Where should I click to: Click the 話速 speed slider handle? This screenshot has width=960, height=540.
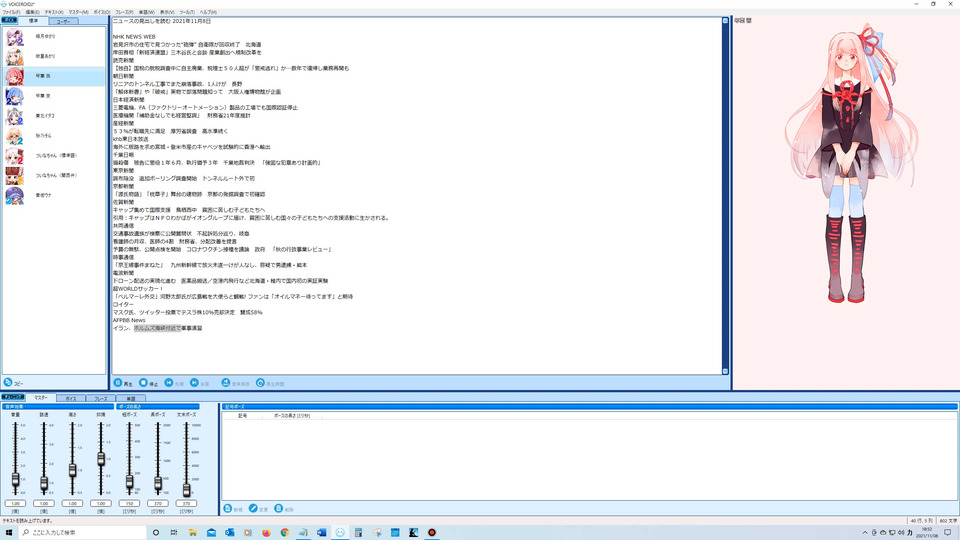point(44,484)
